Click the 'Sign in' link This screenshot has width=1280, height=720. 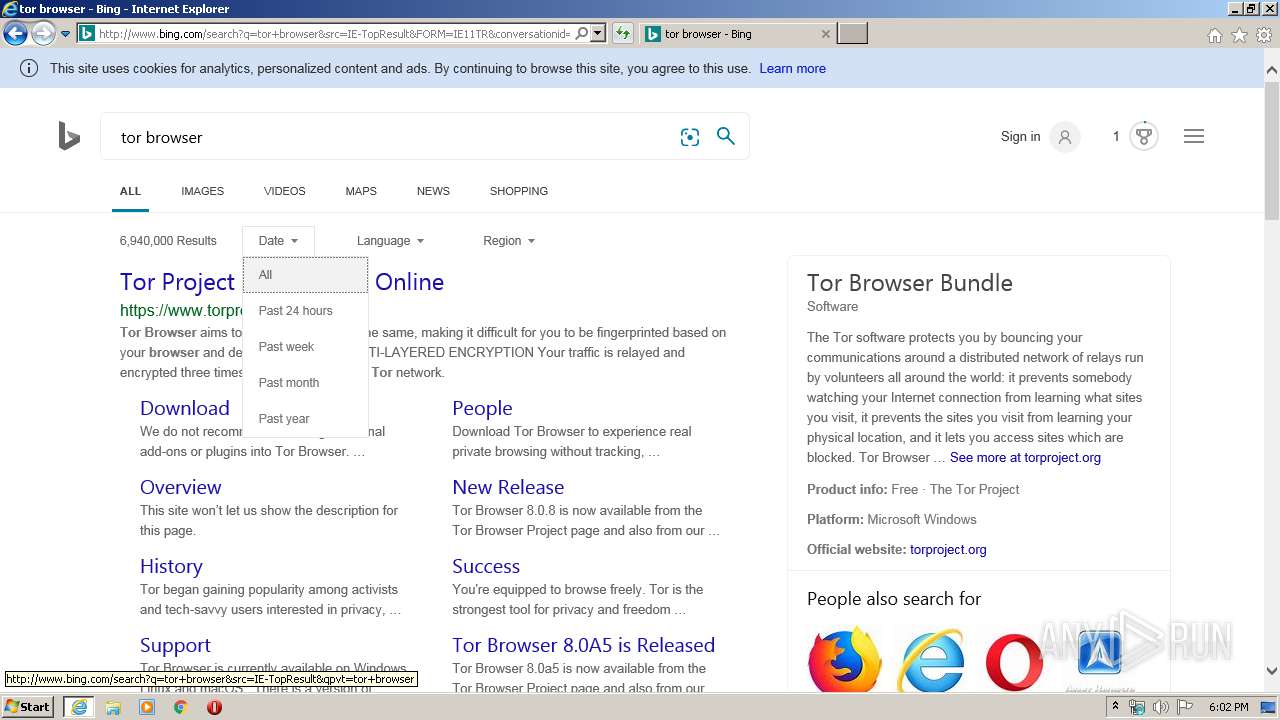click(1020, 137)
